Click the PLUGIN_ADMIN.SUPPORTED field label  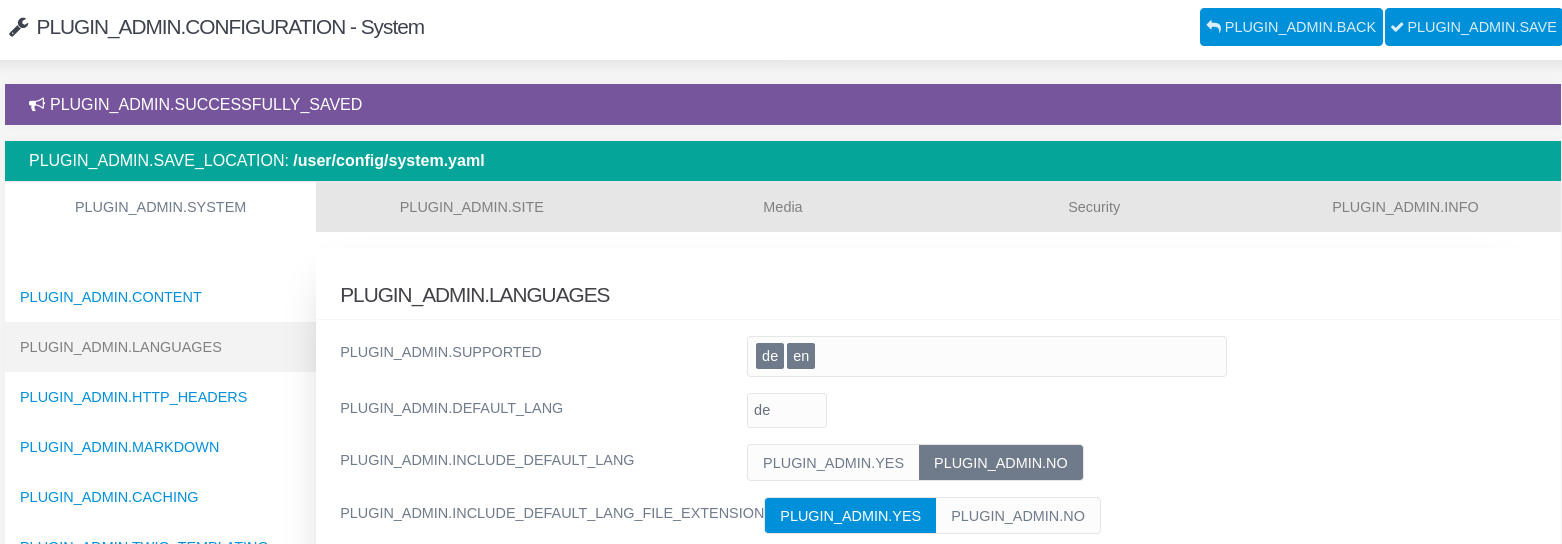pyautogui.click(x=441, y=352)
